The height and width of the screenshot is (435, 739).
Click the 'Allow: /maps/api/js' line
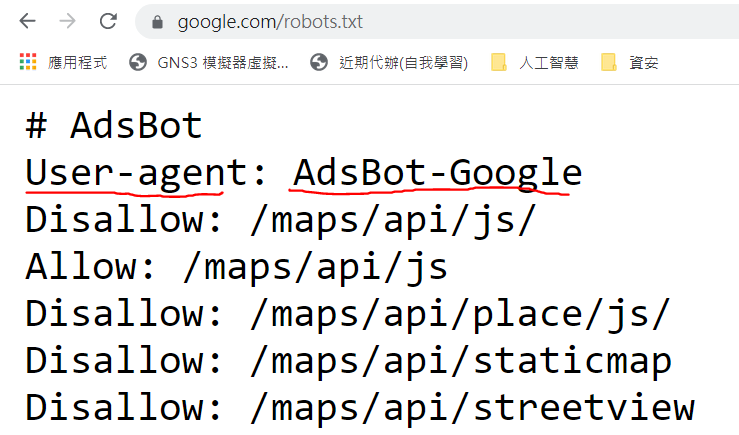[x=237, y=268]
